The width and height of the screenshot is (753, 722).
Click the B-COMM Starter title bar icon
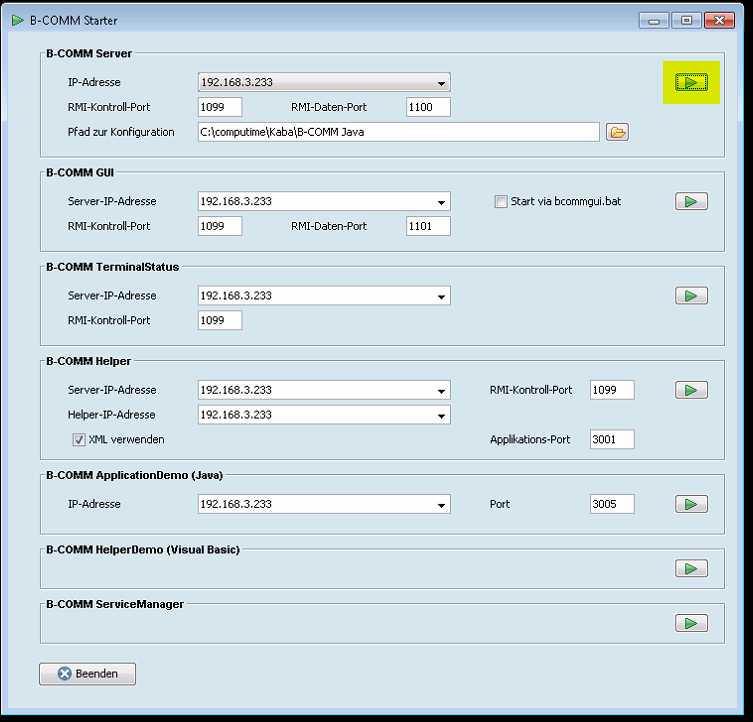(18, 20)
